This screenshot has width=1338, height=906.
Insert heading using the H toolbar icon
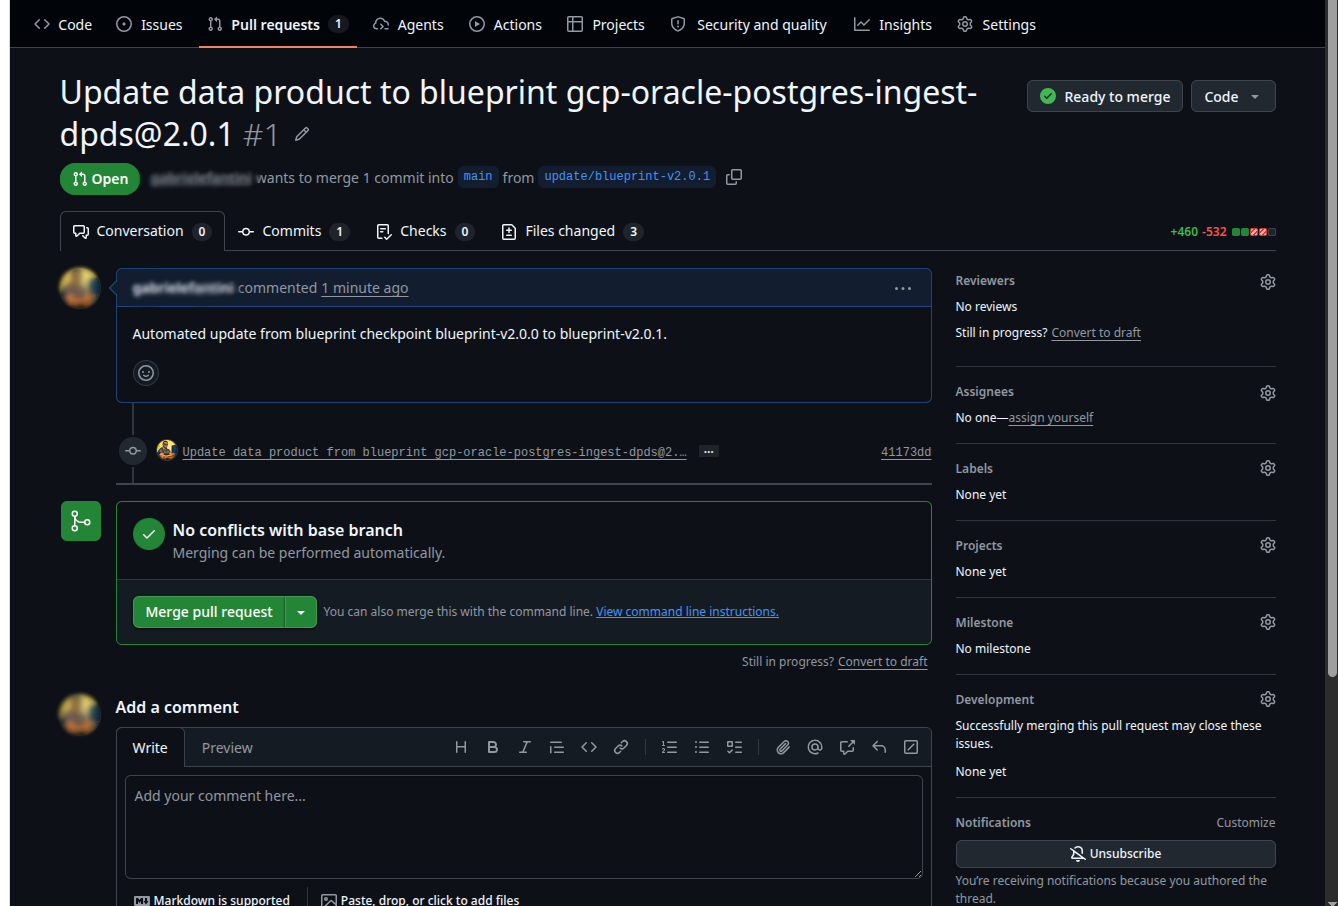[x=461, y=747]
